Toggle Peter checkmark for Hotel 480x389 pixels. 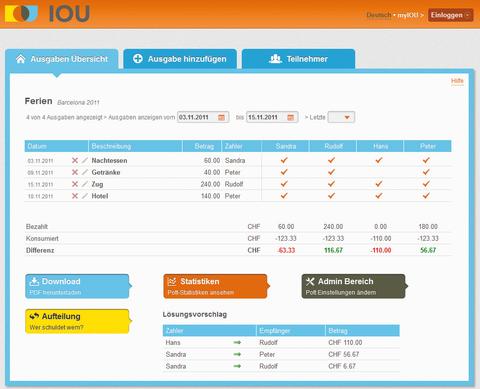click(426, 196)
